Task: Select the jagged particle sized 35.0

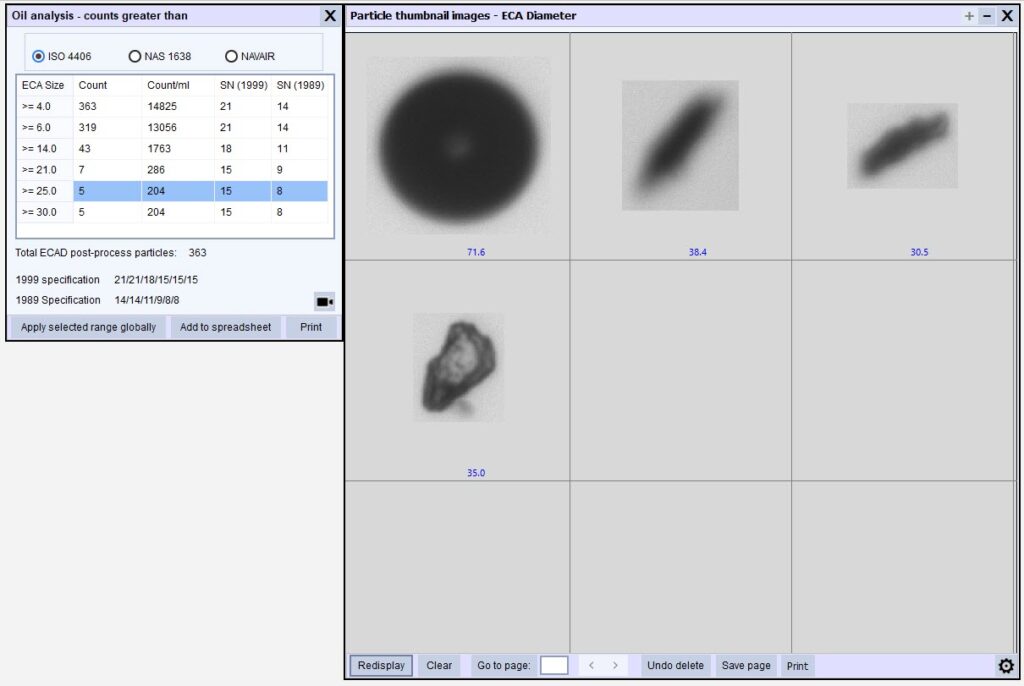Action: click(458, 365)
